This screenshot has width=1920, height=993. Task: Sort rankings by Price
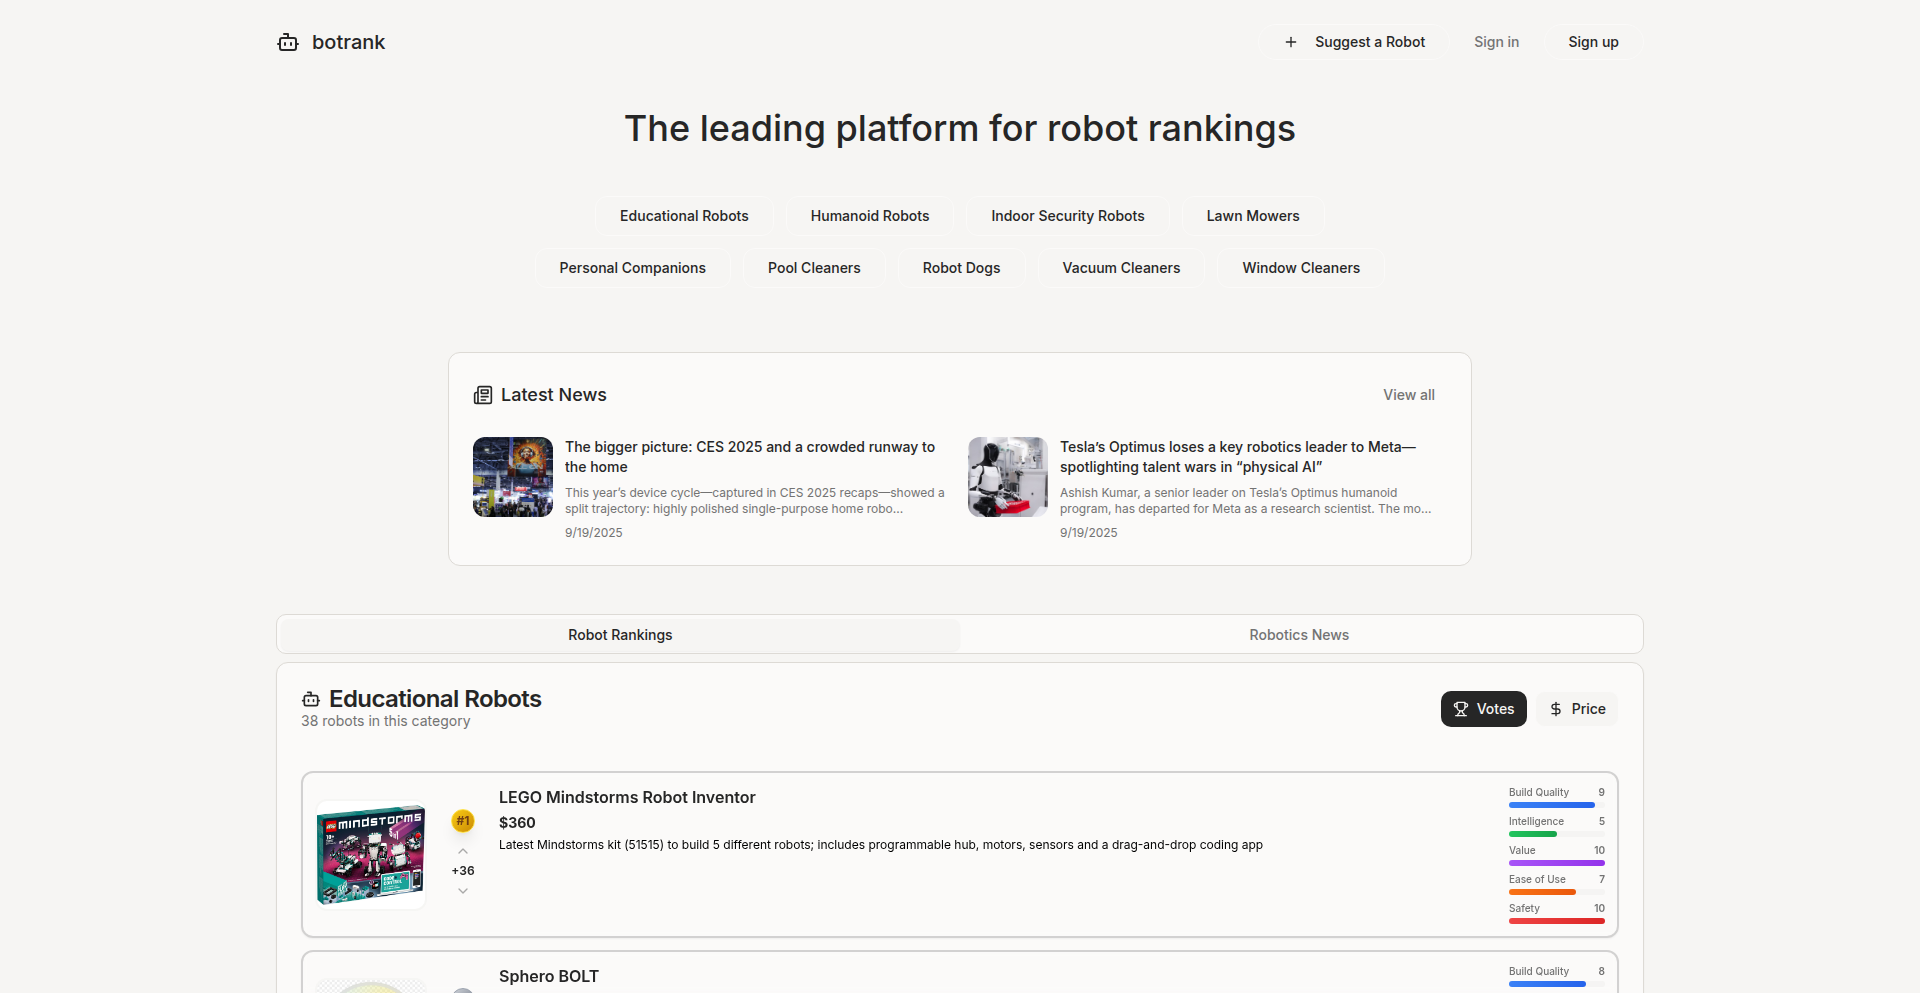(1577, 709)
